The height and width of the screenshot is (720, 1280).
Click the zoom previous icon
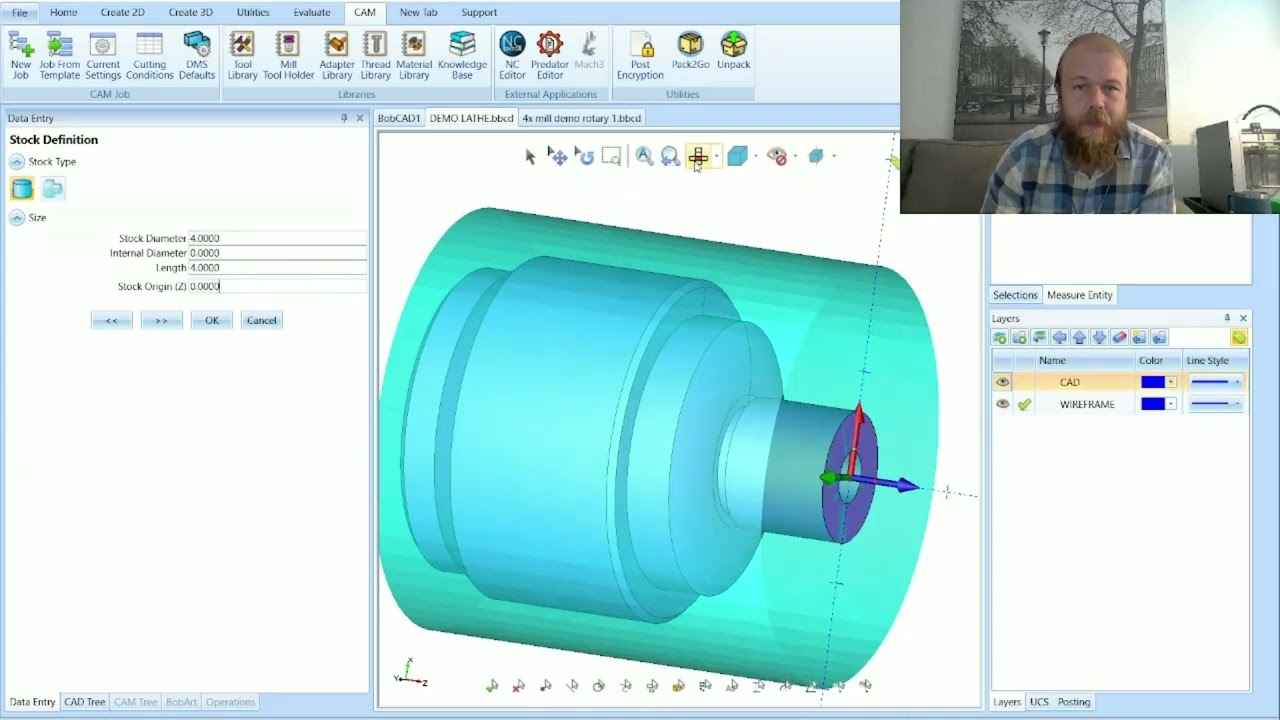[670, 156]
